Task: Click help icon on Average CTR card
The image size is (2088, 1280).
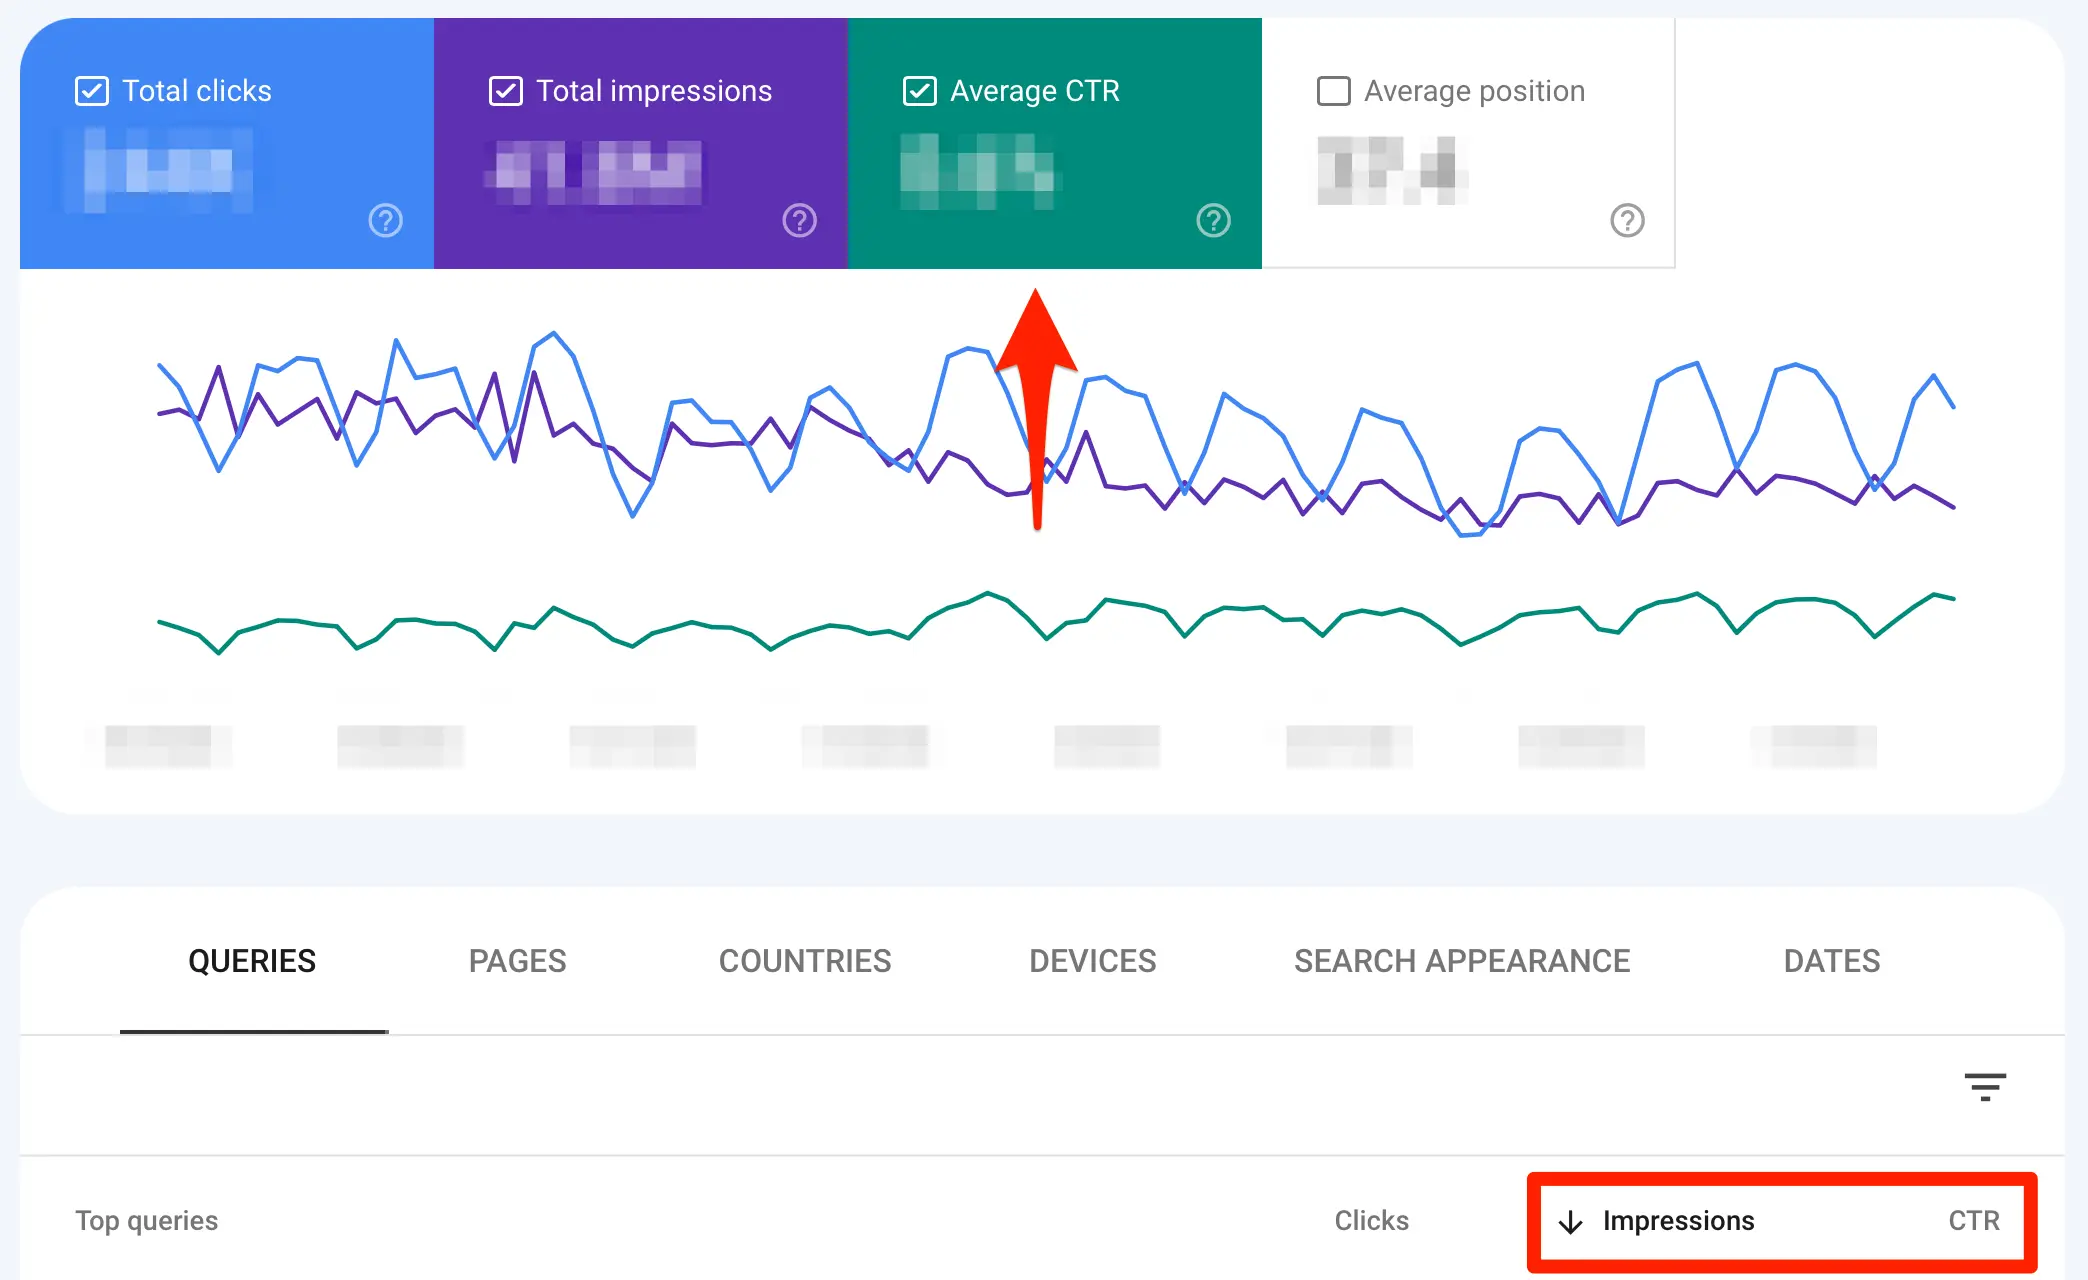Action: pos(1213,220)
